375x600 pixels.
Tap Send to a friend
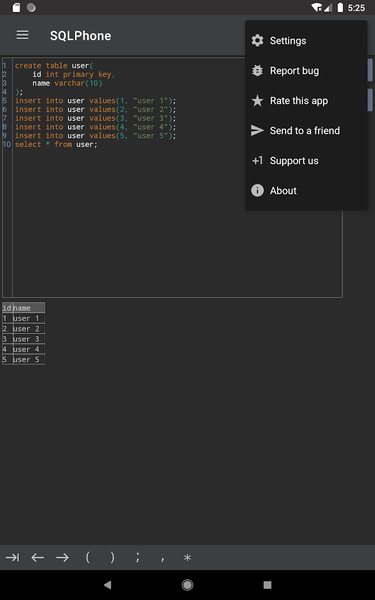306,130
